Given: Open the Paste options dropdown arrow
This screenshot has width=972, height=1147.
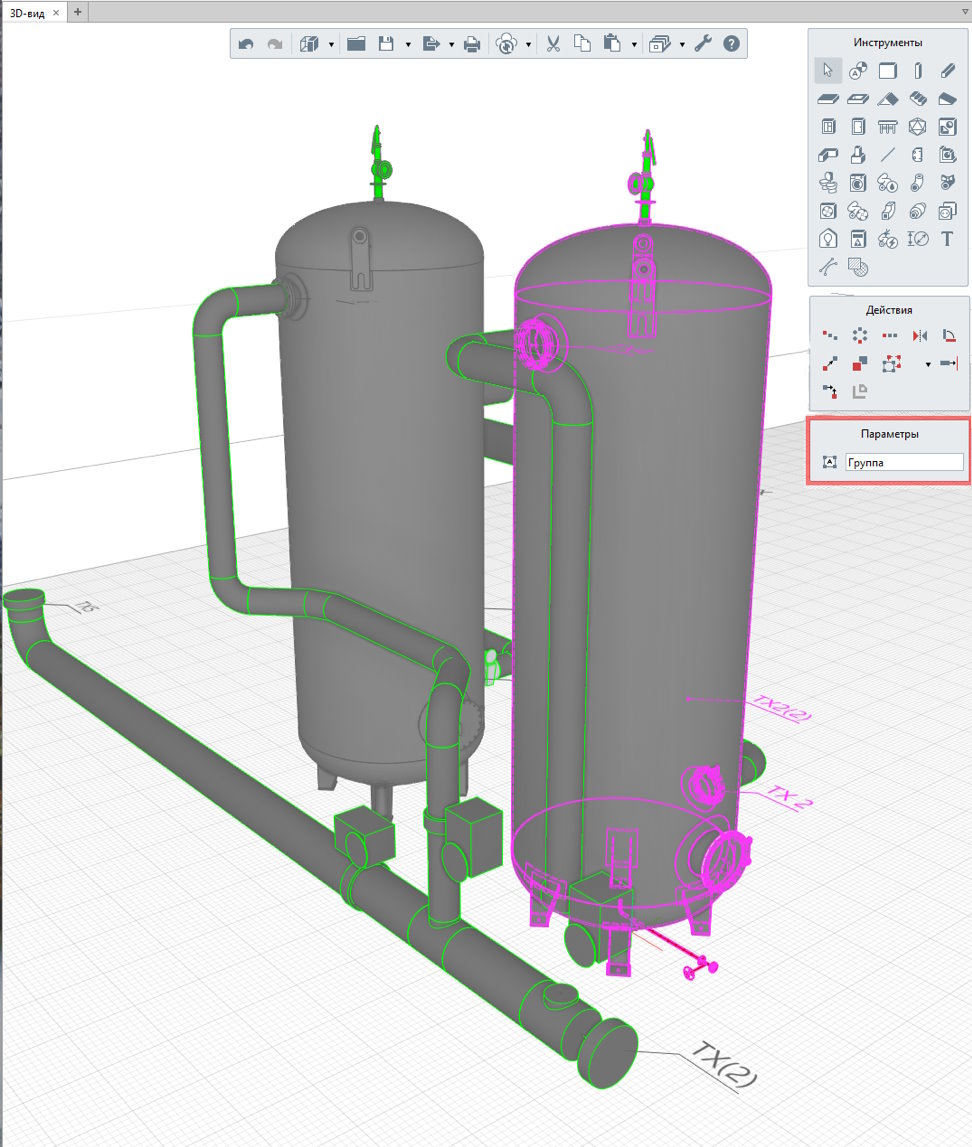Looking at the screenshot, I should pyautogui.click(x=634, y=45).
